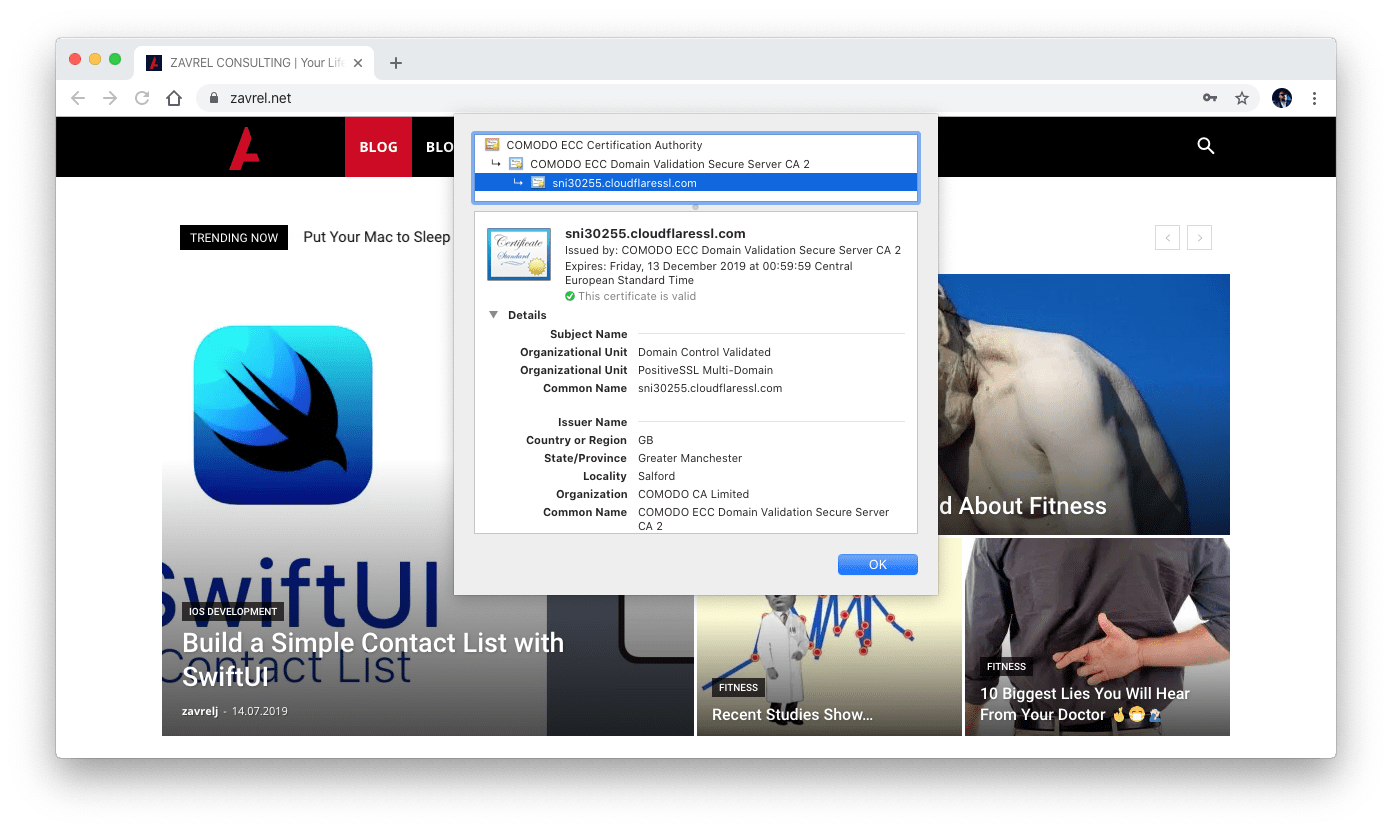Click the browser back arrow
1392x832 pixels.
tap(78, 98)
